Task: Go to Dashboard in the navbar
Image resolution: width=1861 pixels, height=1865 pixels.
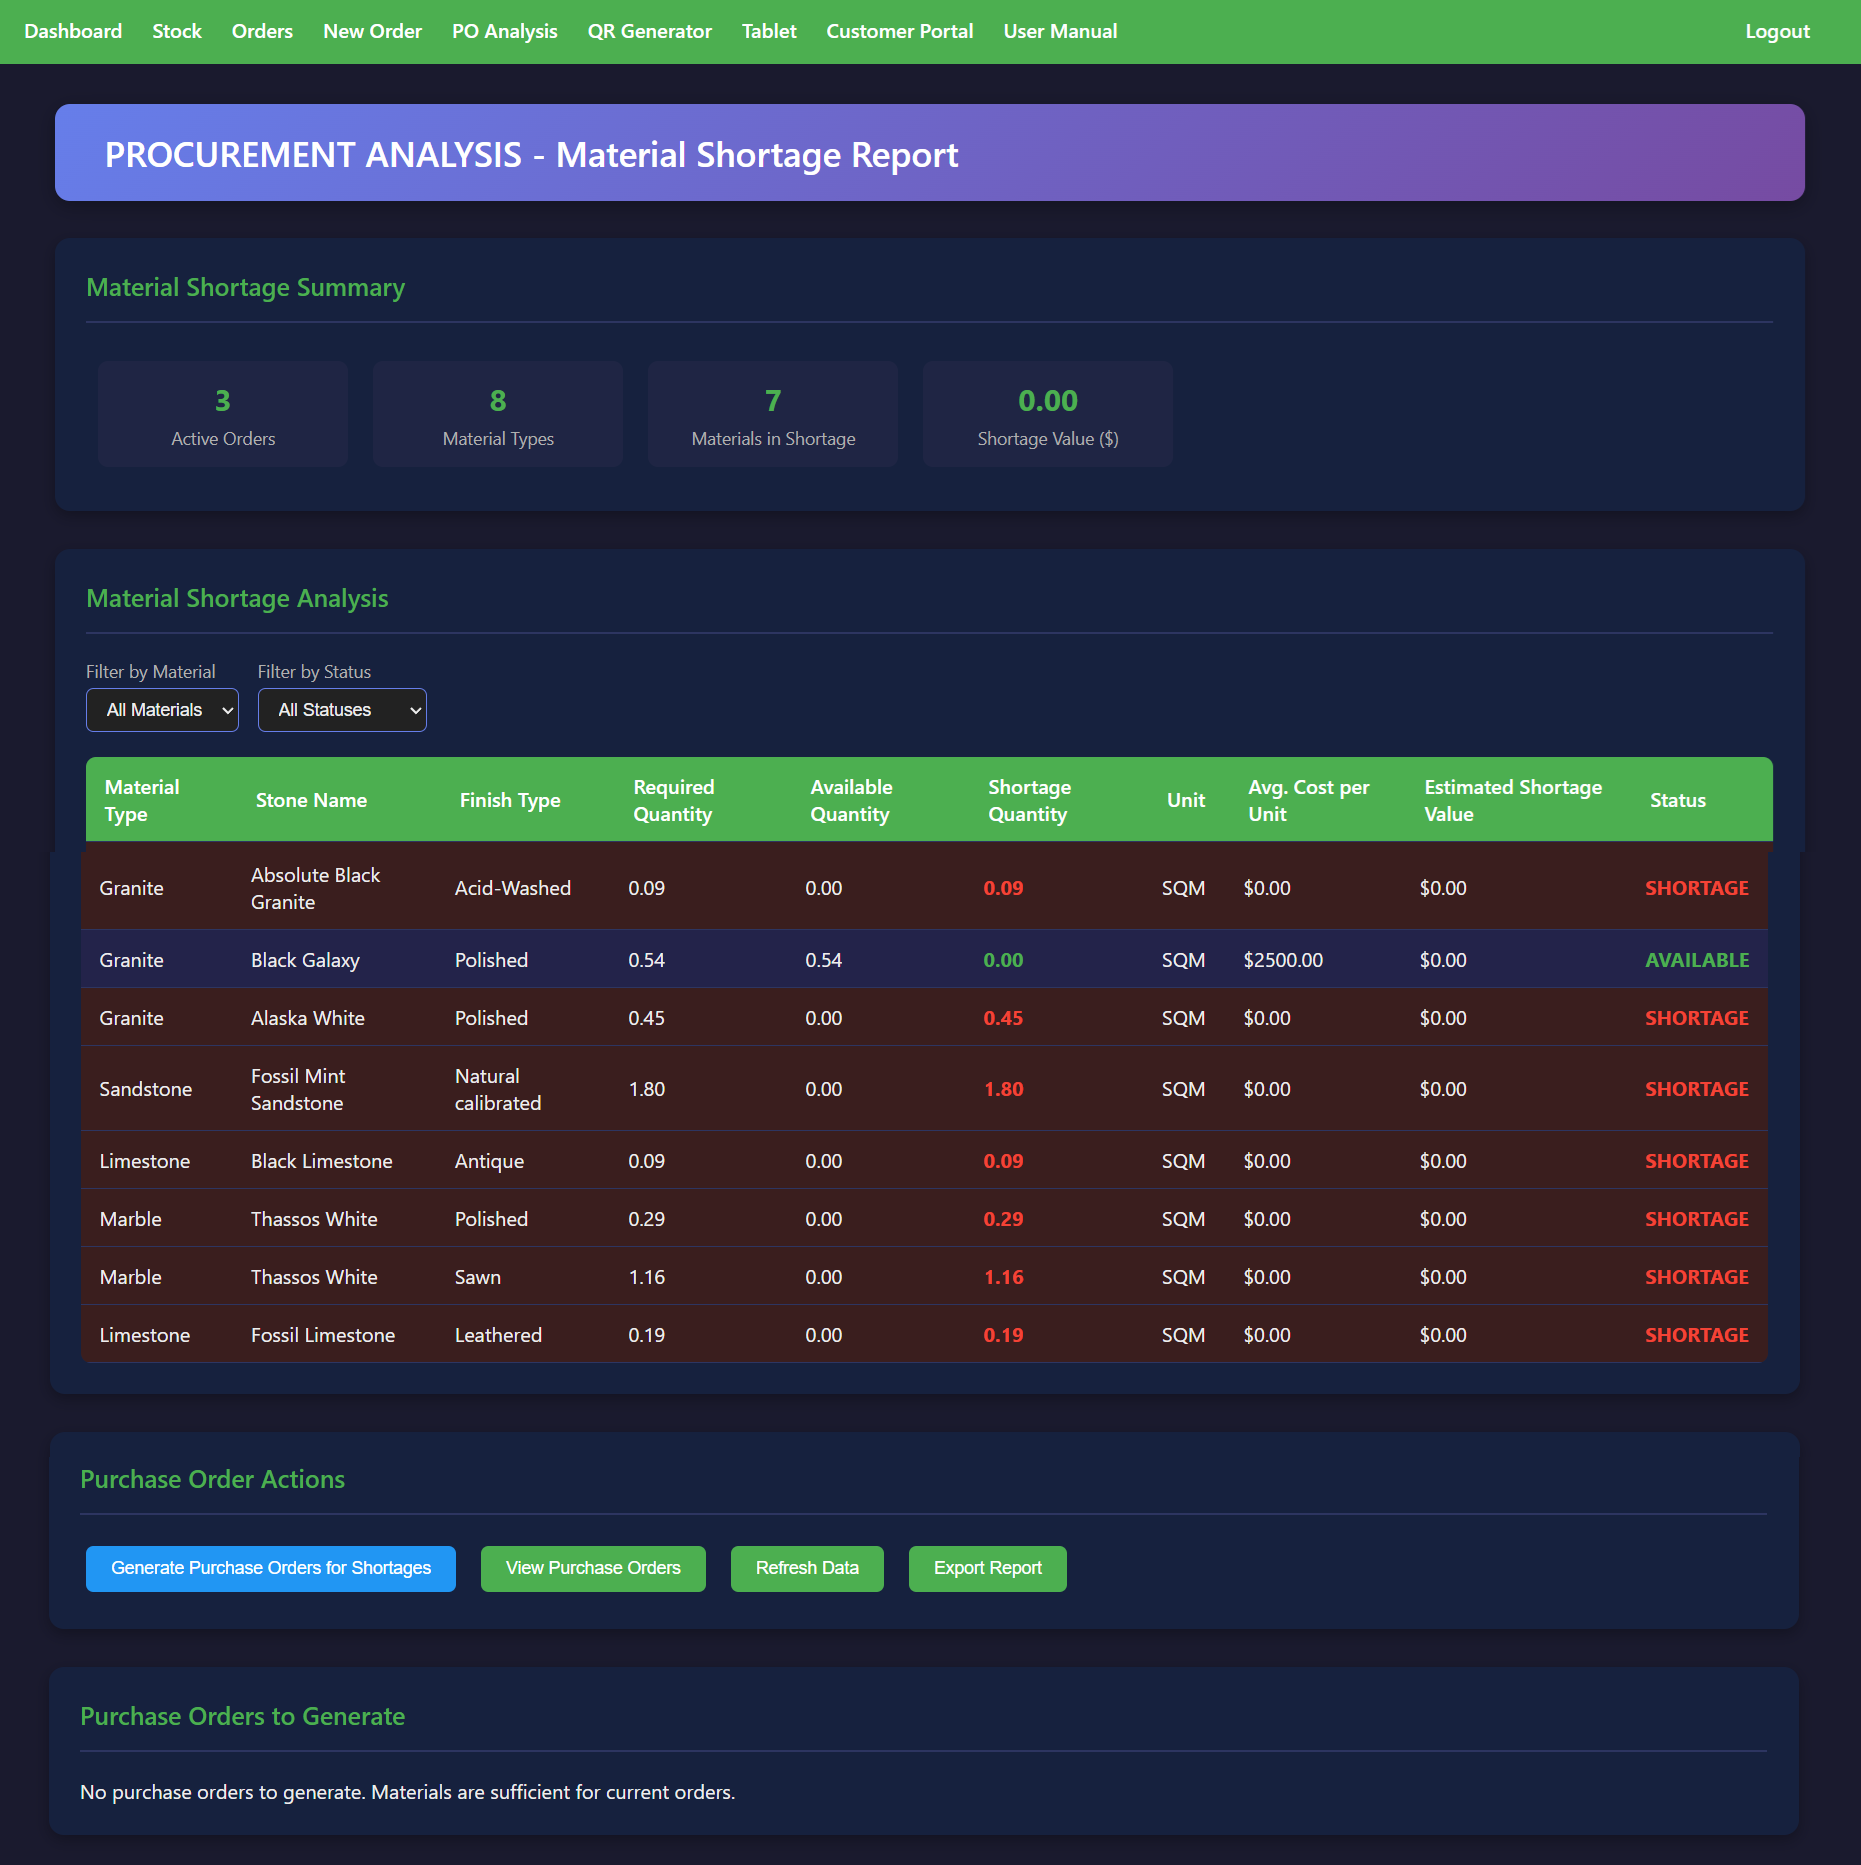Action: point(73,31)
